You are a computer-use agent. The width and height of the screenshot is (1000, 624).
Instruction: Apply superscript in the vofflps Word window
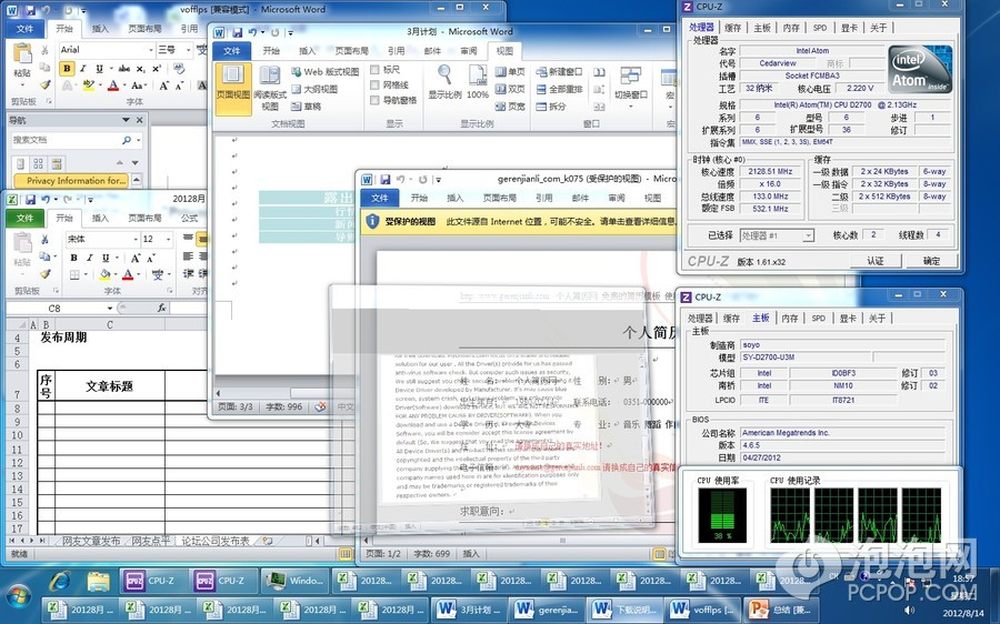157,69
